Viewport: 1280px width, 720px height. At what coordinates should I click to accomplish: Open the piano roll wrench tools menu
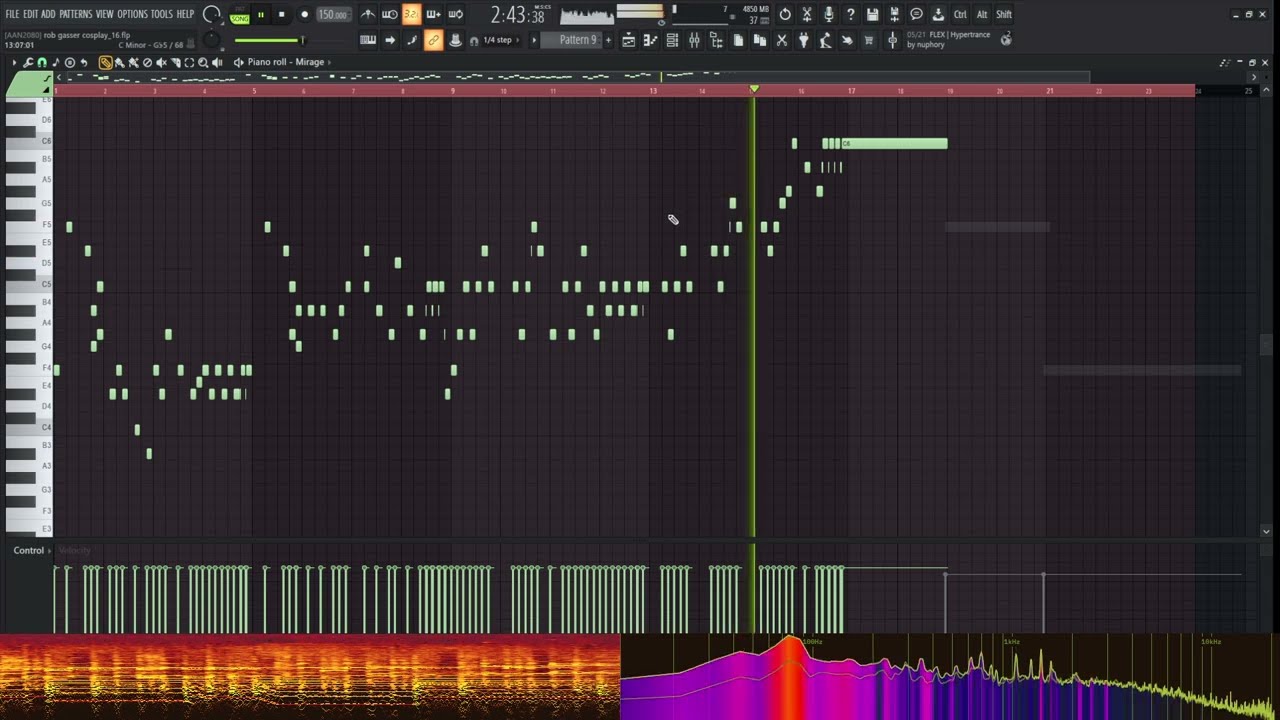tap(29, 62)
